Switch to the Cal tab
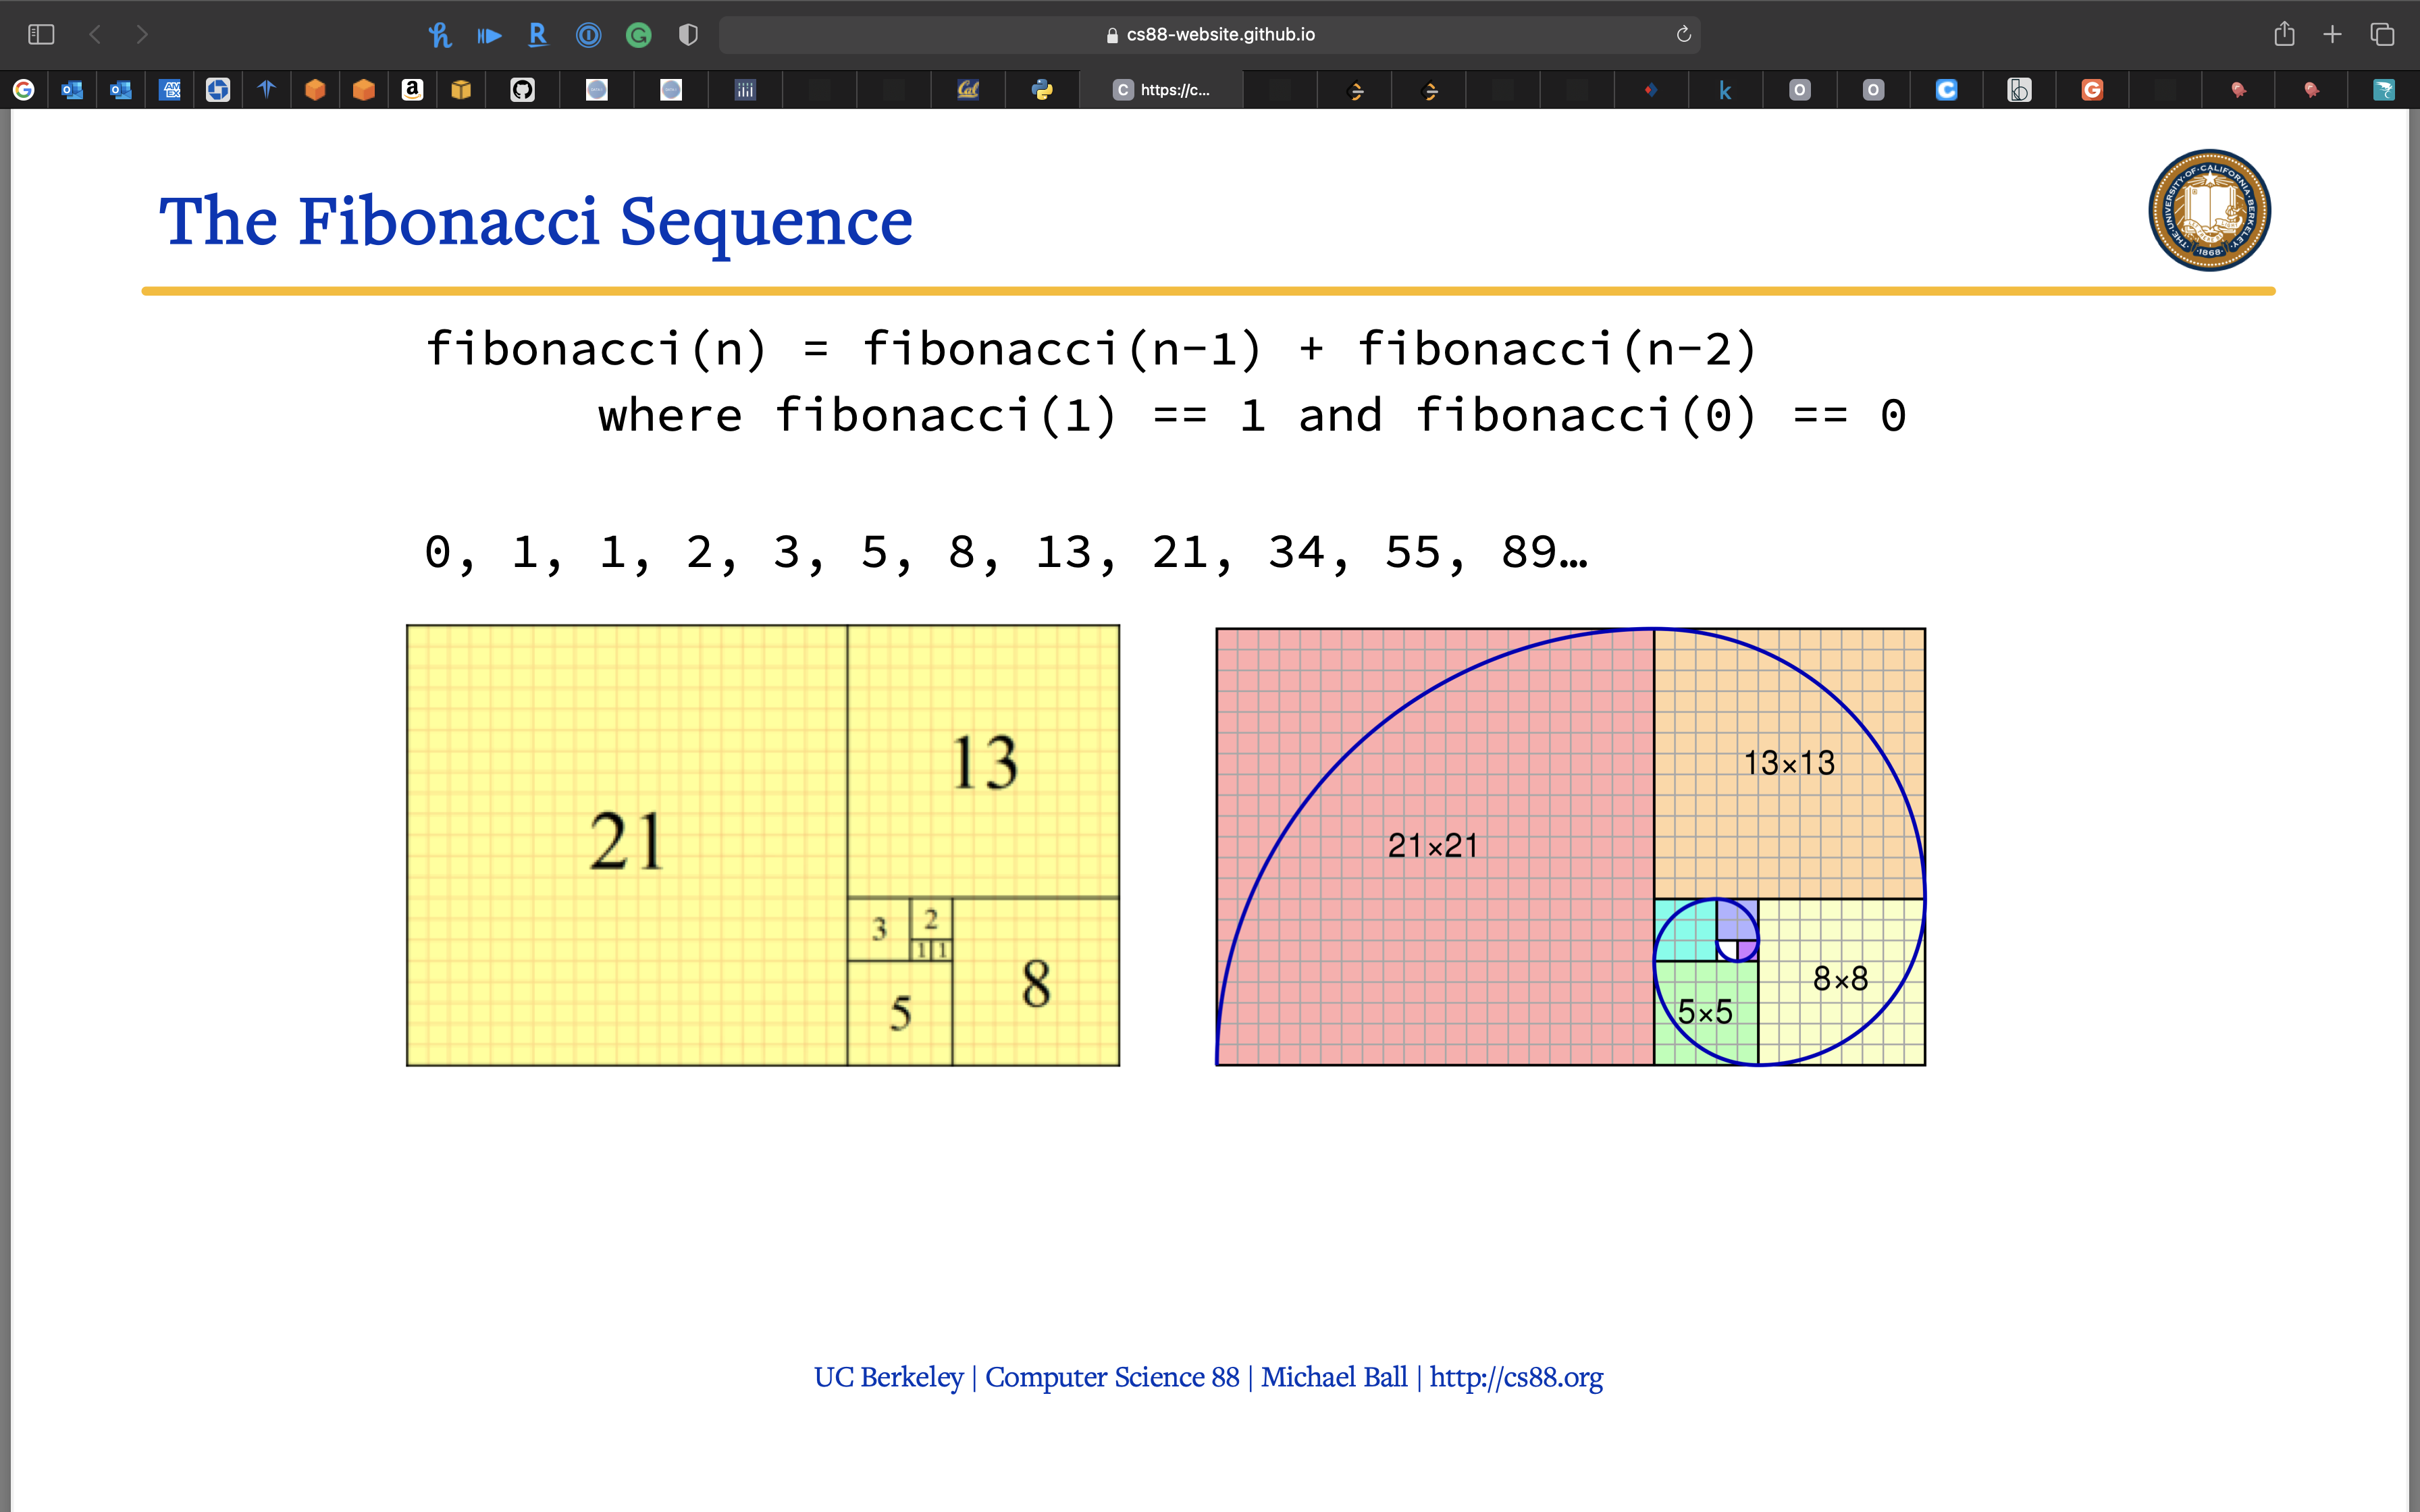2420x1512 pixels. tap(968, 90)
